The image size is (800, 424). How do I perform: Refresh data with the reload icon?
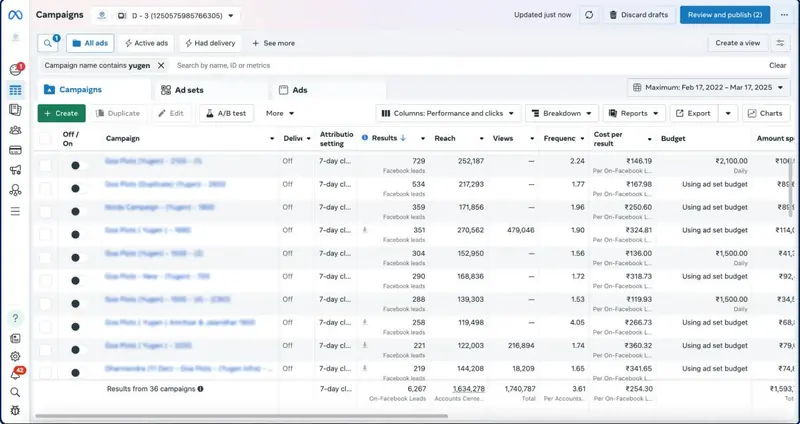[x=589, y=15]
